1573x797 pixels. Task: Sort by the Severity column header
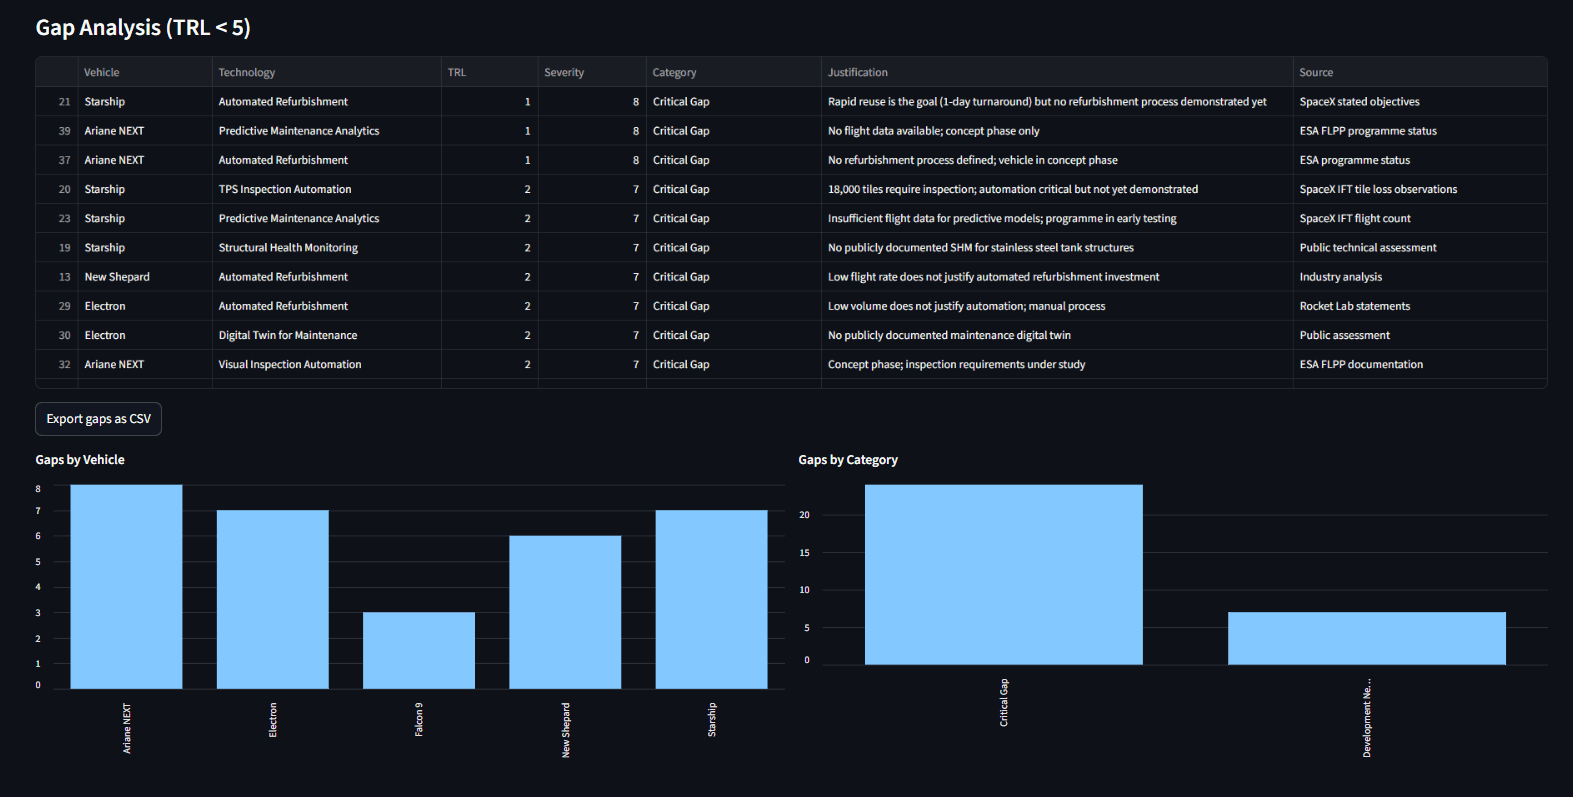[592, 72]
